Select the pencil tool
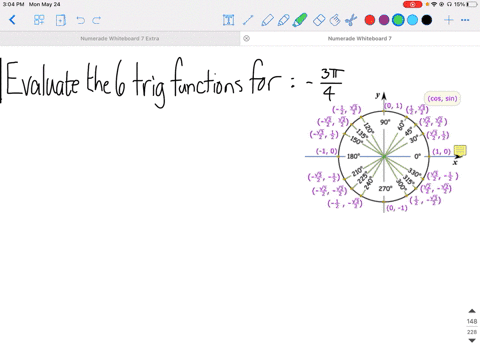This screenshot has width=480, height=360. pyautogui.click(x=283, y=20)
